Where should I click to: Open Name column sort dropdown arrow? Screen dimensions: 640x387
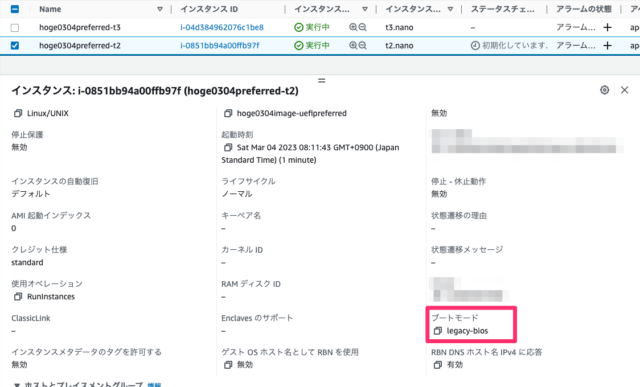(160, 9)
